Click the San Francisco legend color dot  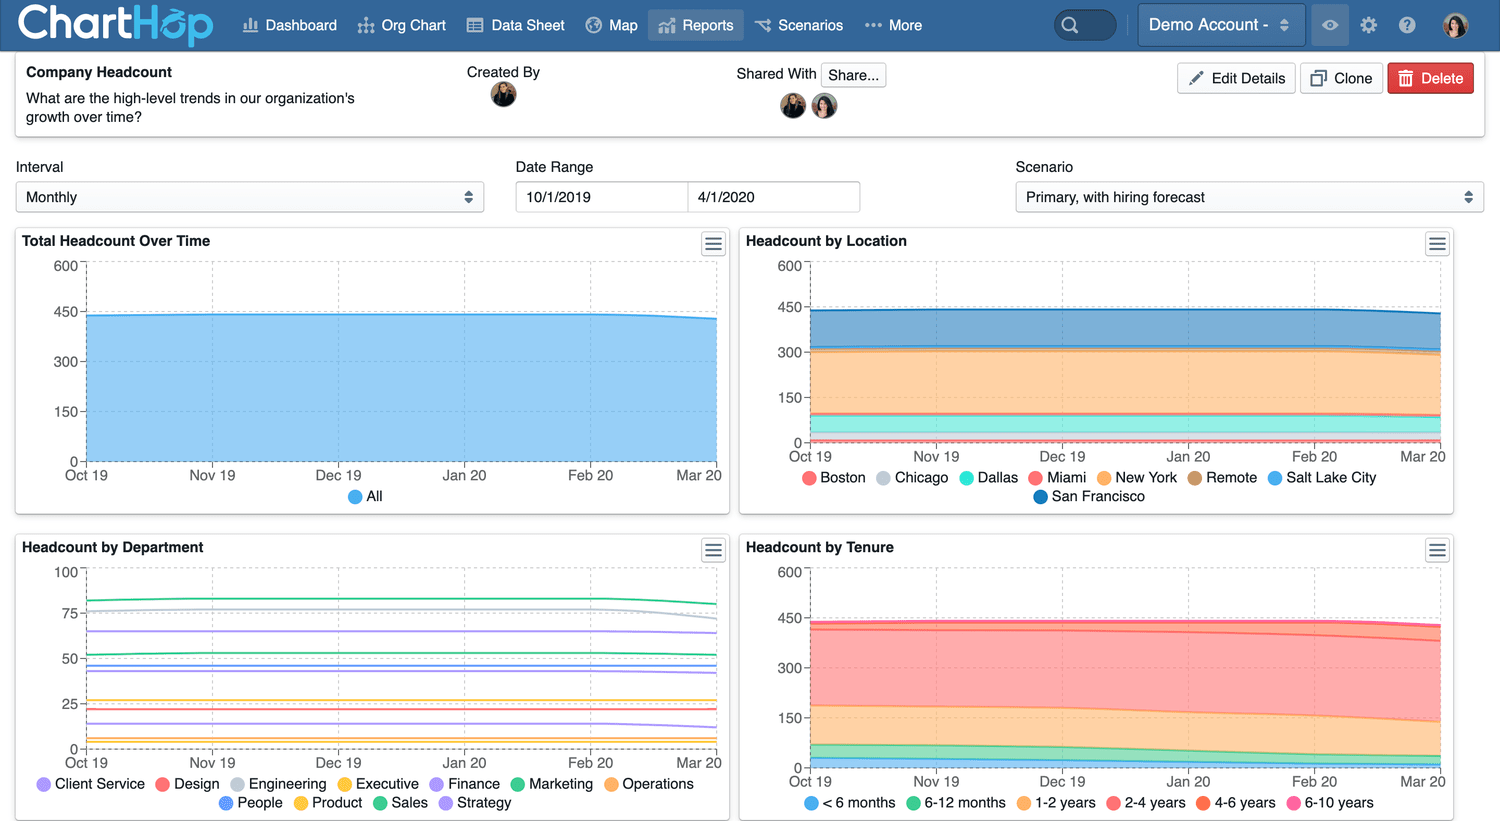pos(1040,497)
